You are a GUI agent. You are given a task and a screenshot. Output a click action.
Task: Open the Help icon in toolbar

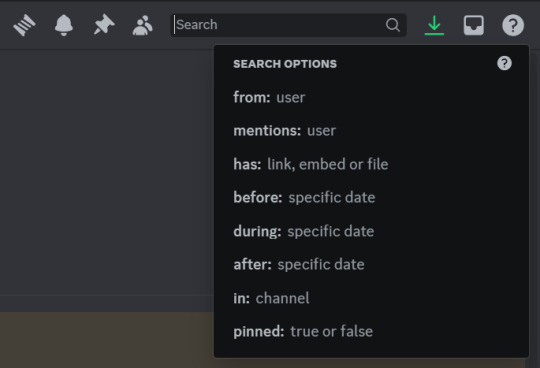coord(513,25)
